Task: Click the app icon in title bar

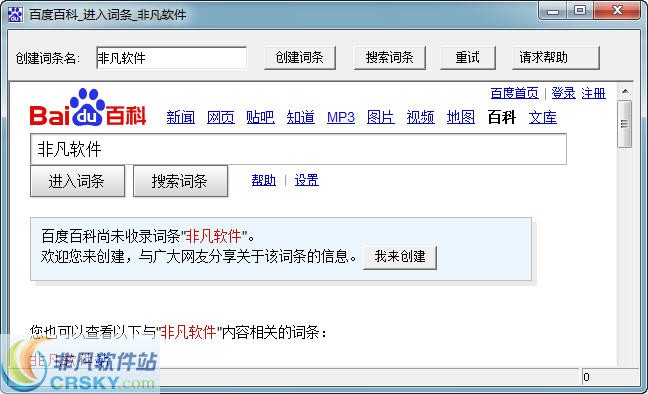Action: [x=15, y=14]
